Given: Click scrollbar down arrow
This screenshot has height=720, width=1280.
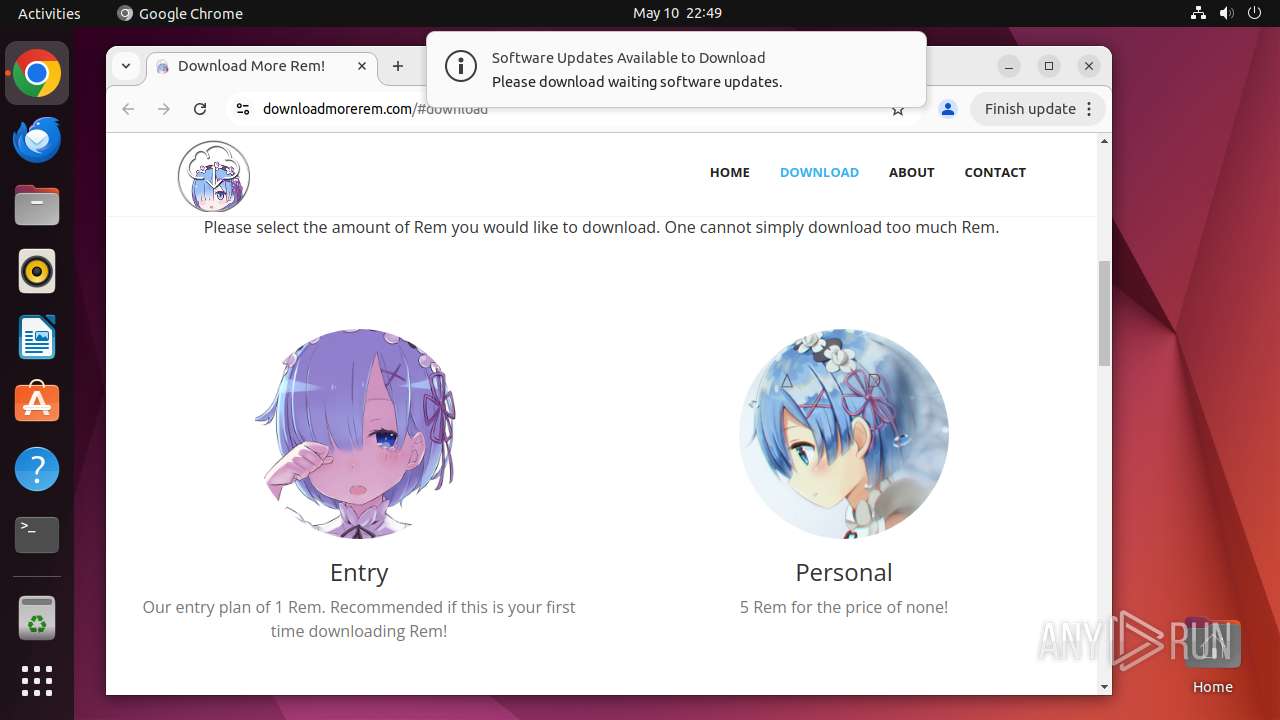Looking at the screenshot, I should click(1104, 686).
